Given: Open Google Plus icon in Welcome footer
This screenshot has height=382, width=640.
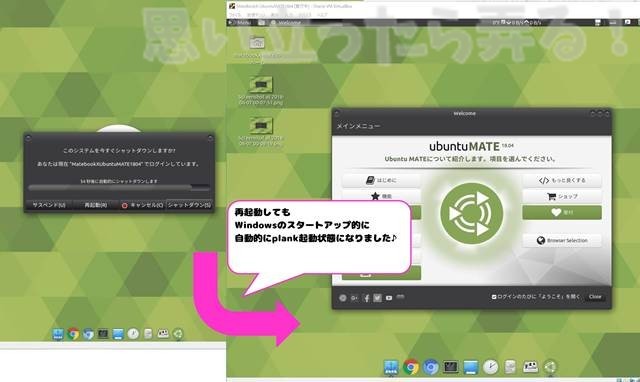Looking at the screenshot, I should click(354, 298).
